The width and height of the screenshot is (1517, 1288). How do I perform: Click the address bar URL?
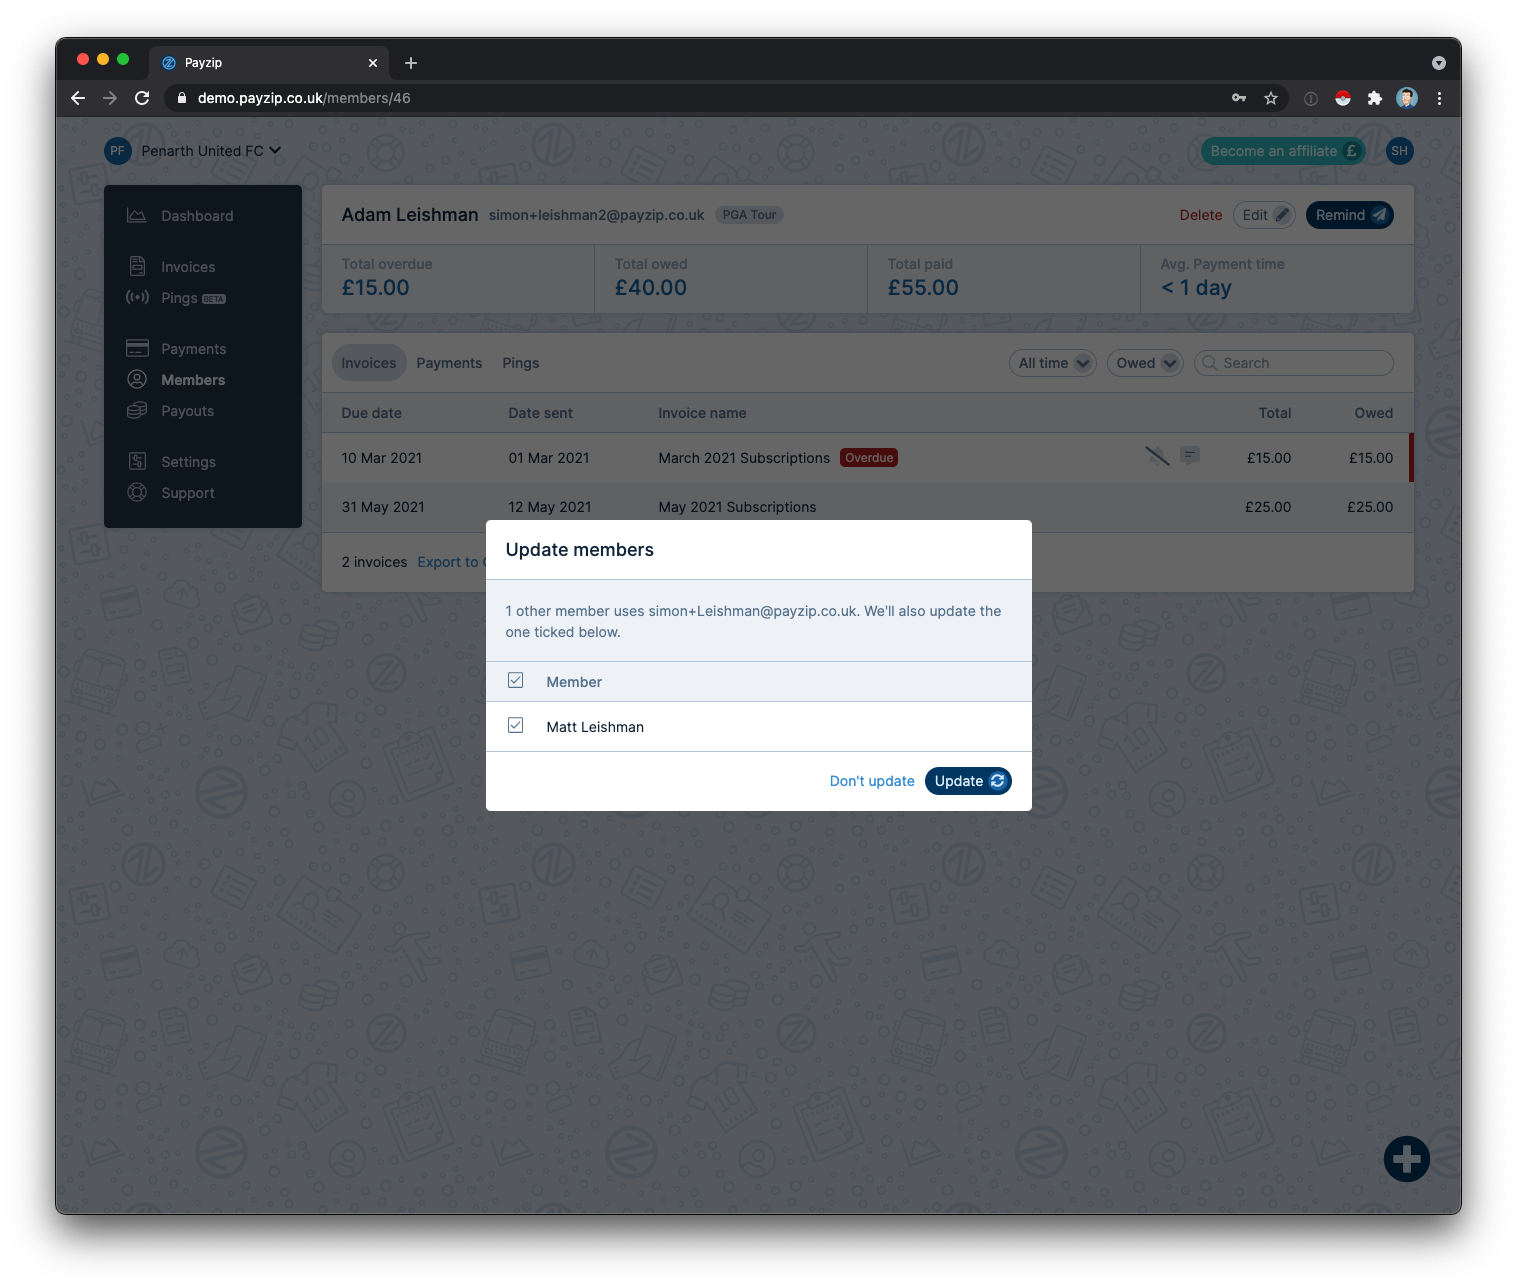(x=304, y=98)
